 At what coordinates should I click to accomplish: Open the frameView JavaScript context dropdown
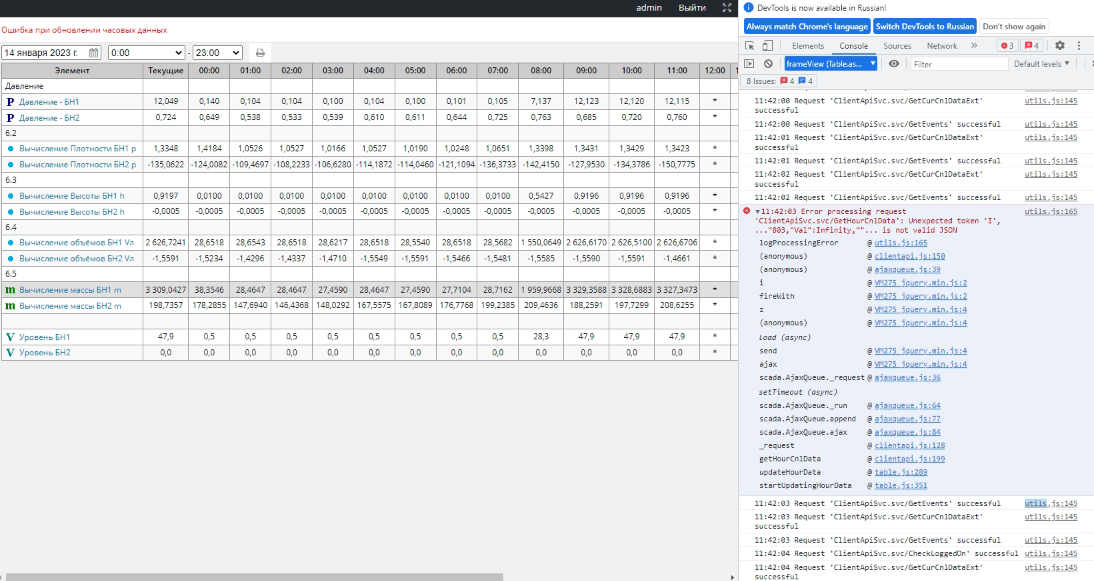[x=830, y=63]
